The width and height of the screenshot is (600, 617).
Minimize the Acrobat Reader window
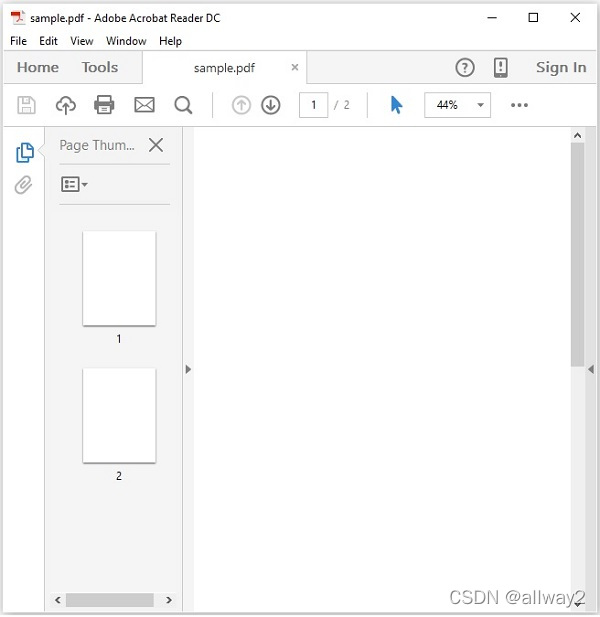pos(492,18)
